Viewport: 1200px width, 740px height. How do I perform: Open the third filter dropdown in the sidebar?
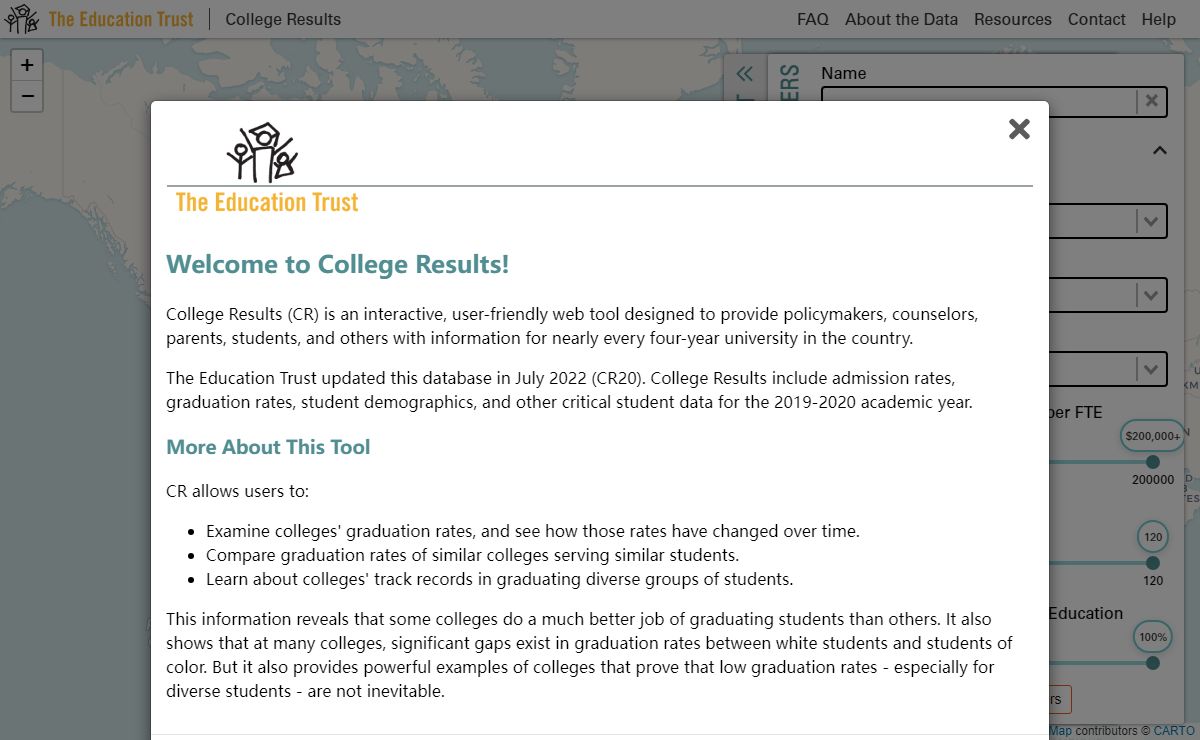(1152, 368)
